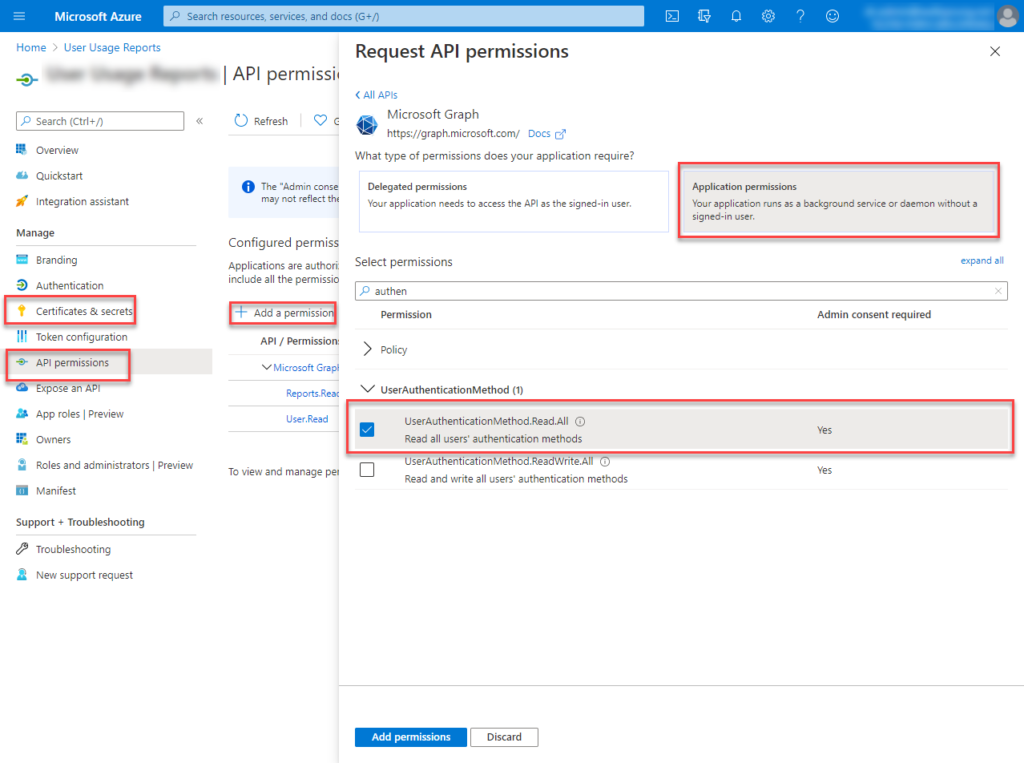Click the help question mark icon
This screenshot has height=763, width=1024.
point(800,16)
